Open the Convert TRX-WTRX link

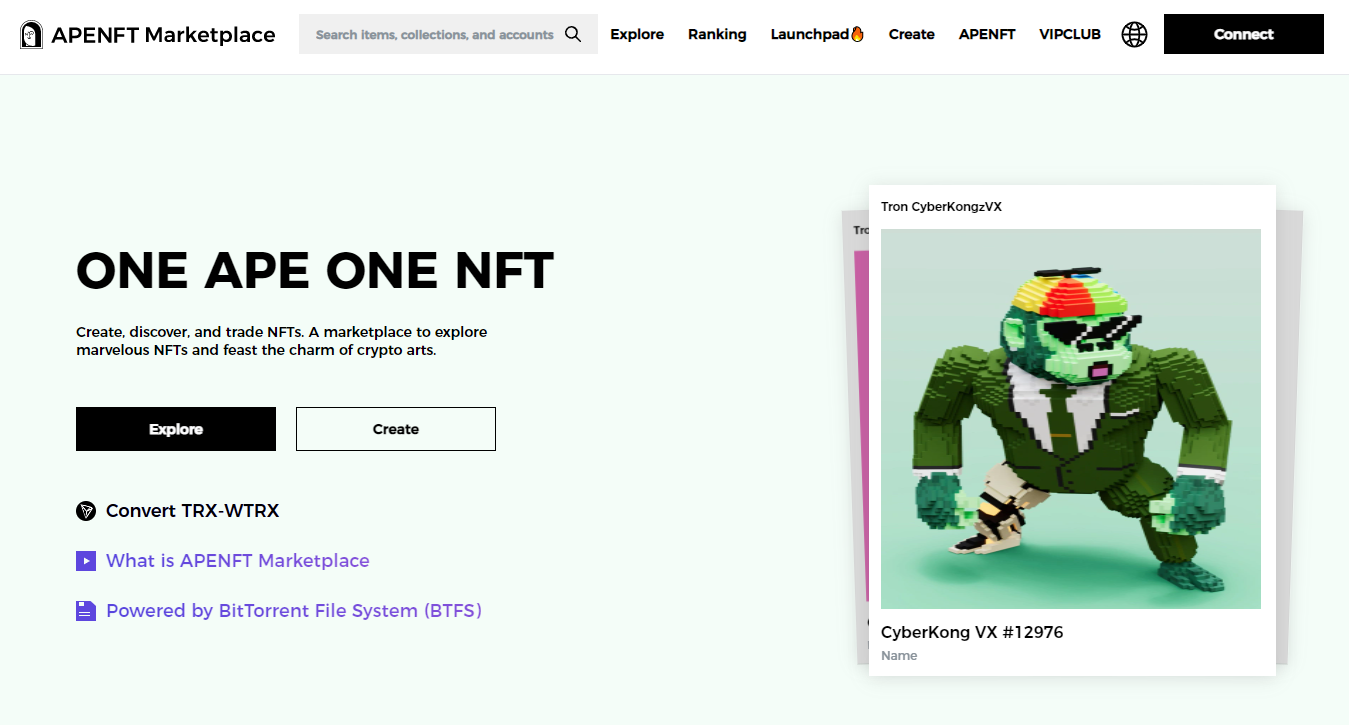(192, 511)
